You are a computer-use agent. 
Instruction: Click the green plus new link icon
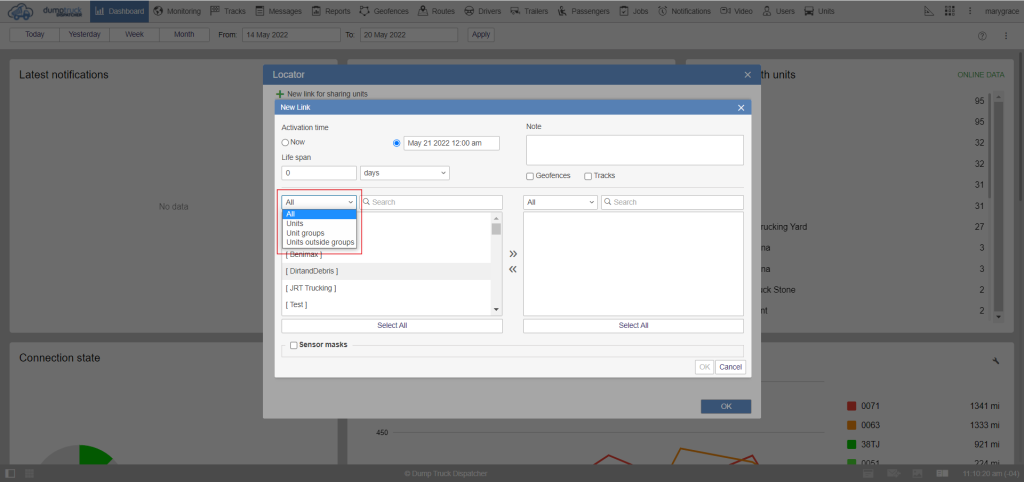point(280,93)
